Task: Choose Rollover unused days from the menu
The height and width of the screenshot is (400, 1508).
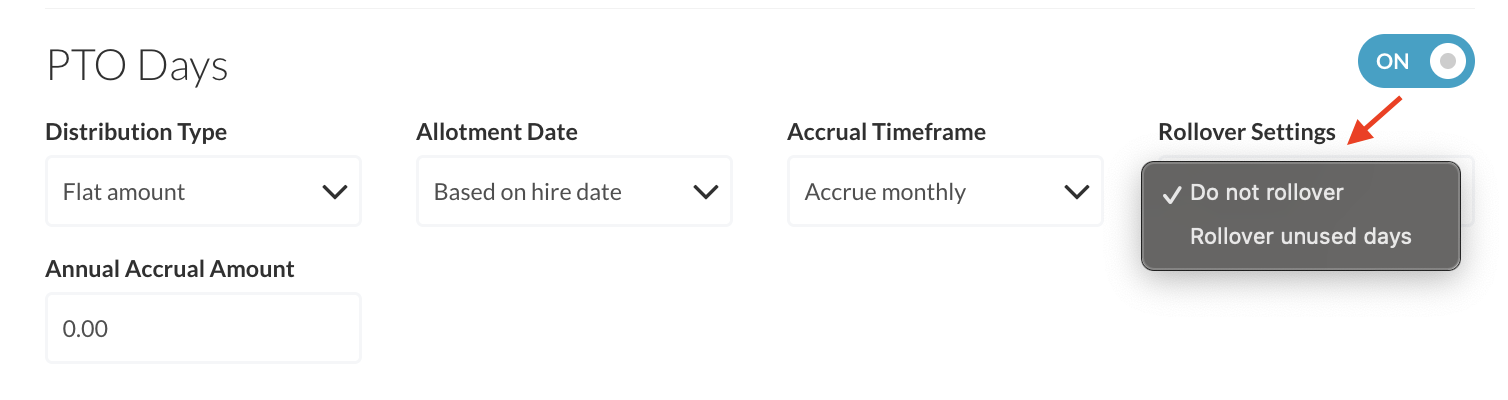Action: click(1300, 237)
